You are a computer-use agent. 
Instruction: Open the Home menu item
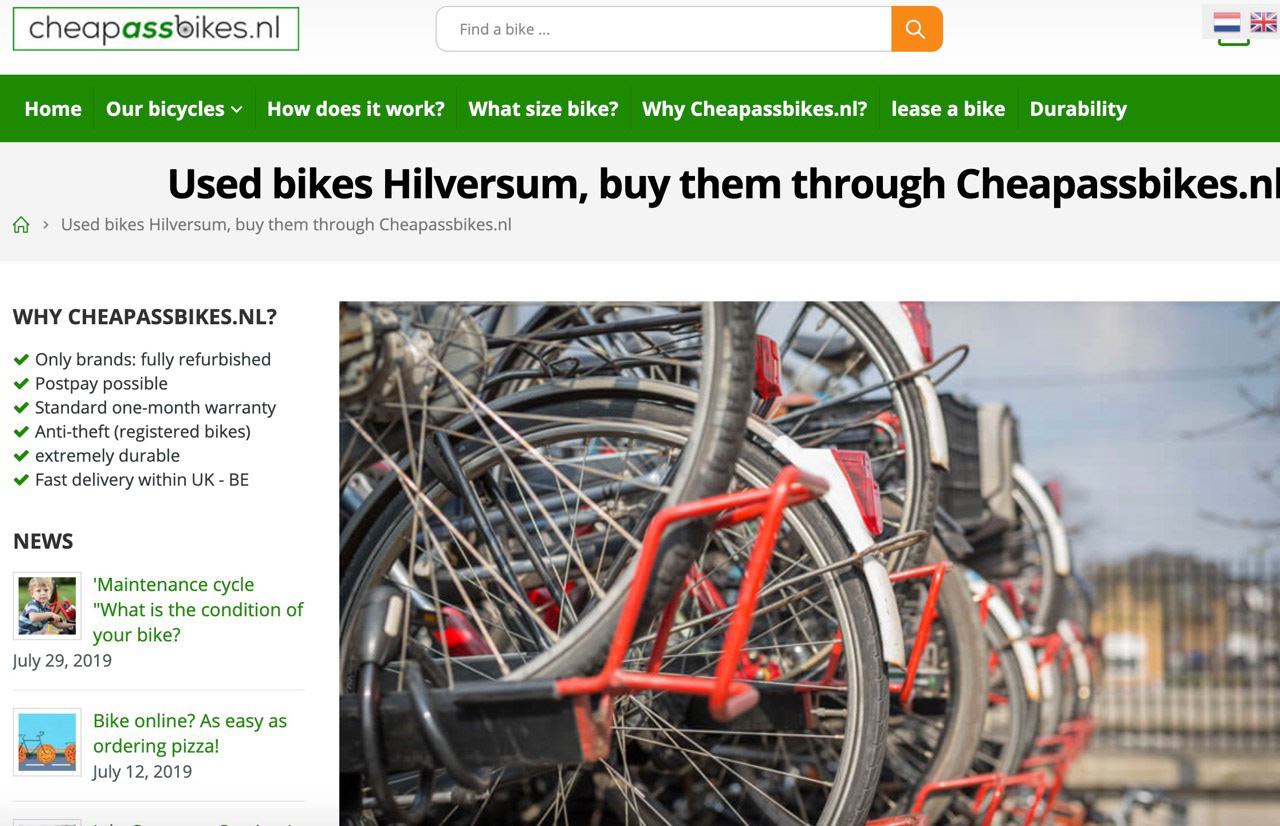(x=53, y=109)
